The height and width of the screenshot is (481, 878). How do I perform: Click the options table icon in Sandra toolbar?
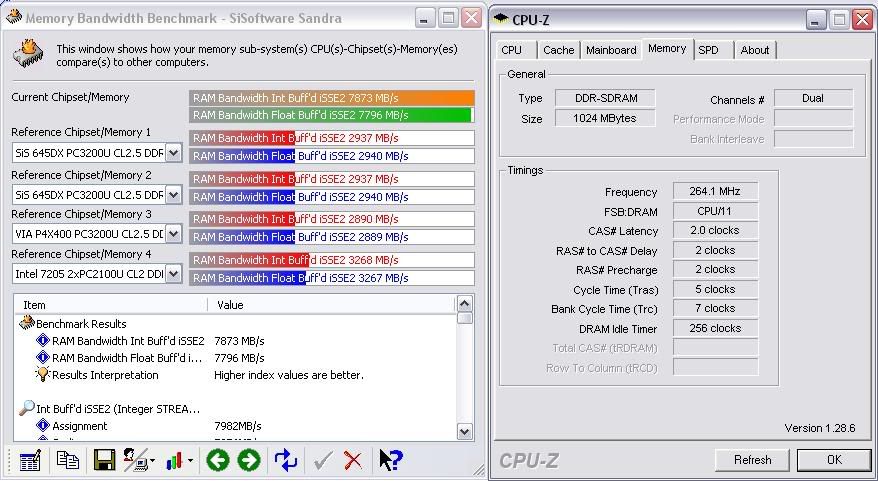tap(30, 461)
